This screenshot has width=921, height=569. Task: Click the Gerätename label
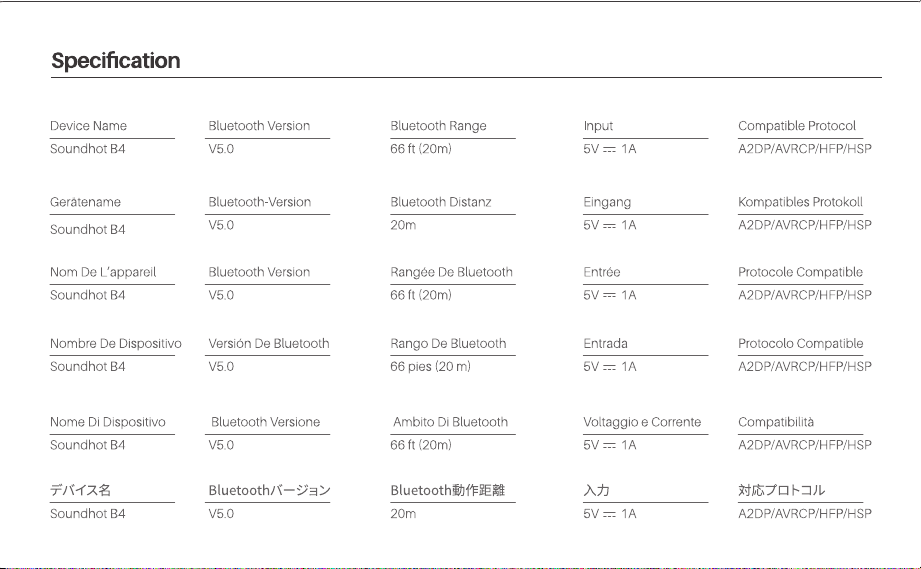tap(85, 202)
